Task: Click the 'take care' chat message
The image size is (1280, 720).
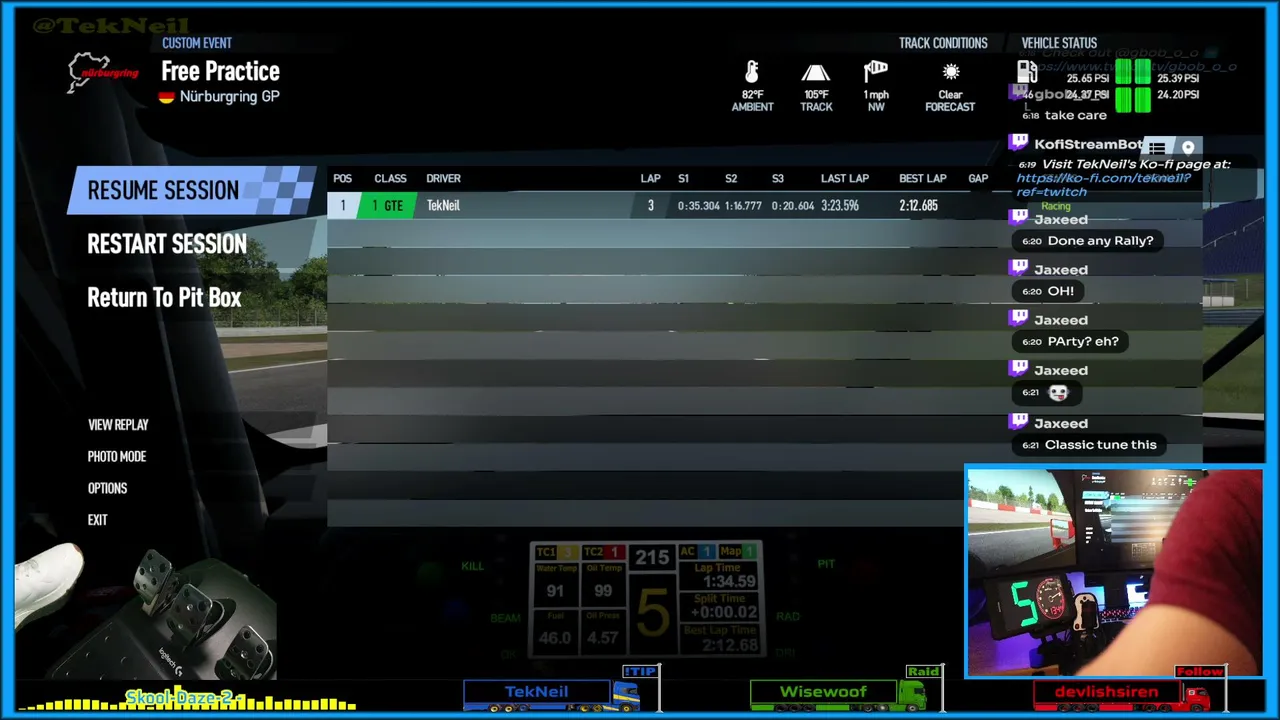Action: pyautogui.click(x=1076, y=116)
